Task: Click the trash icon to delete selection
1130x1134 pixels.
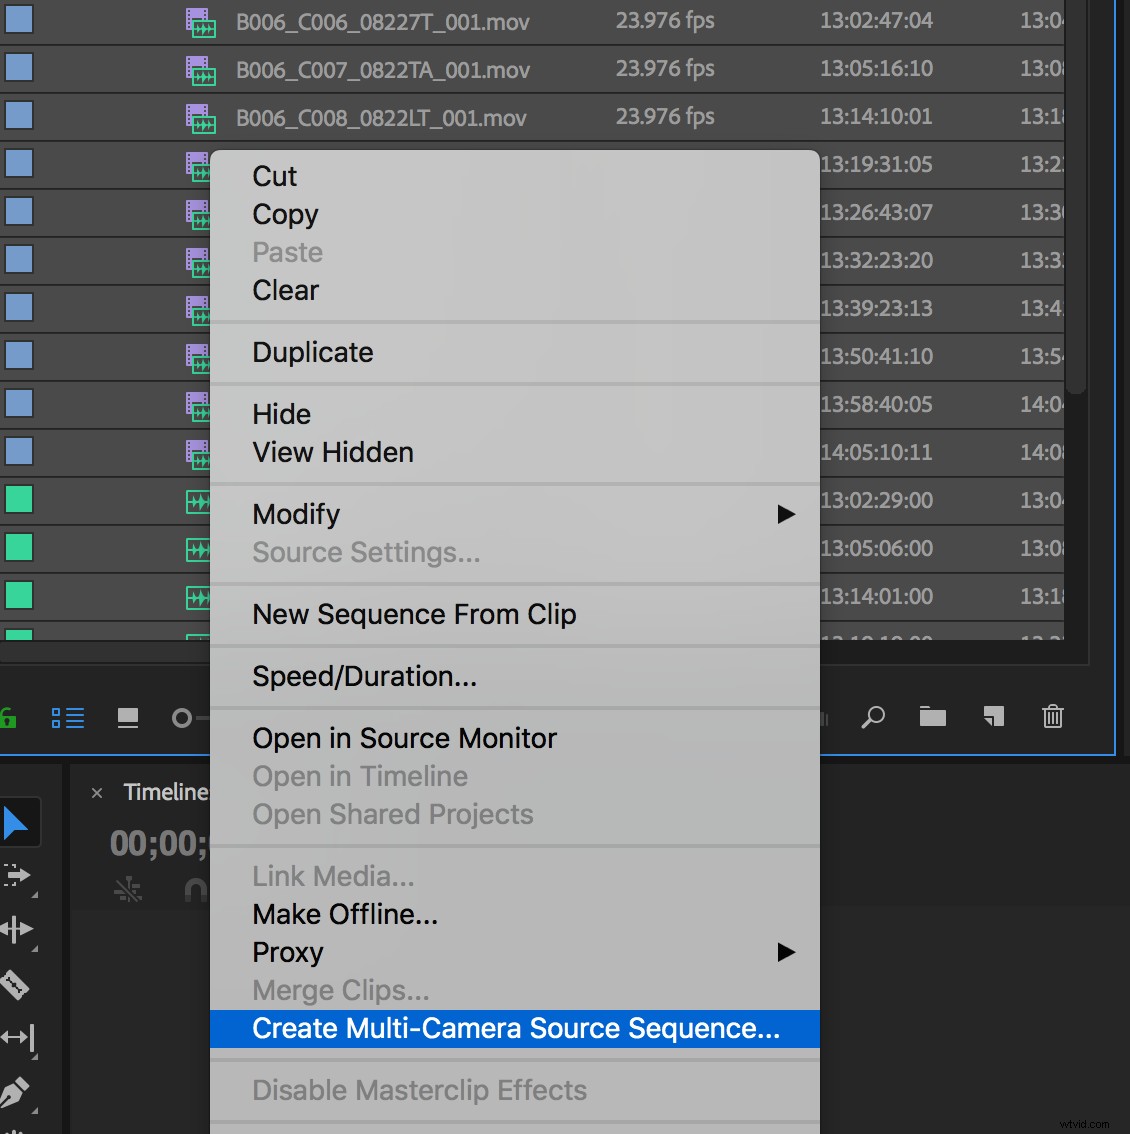Action: pos(1052,717)
